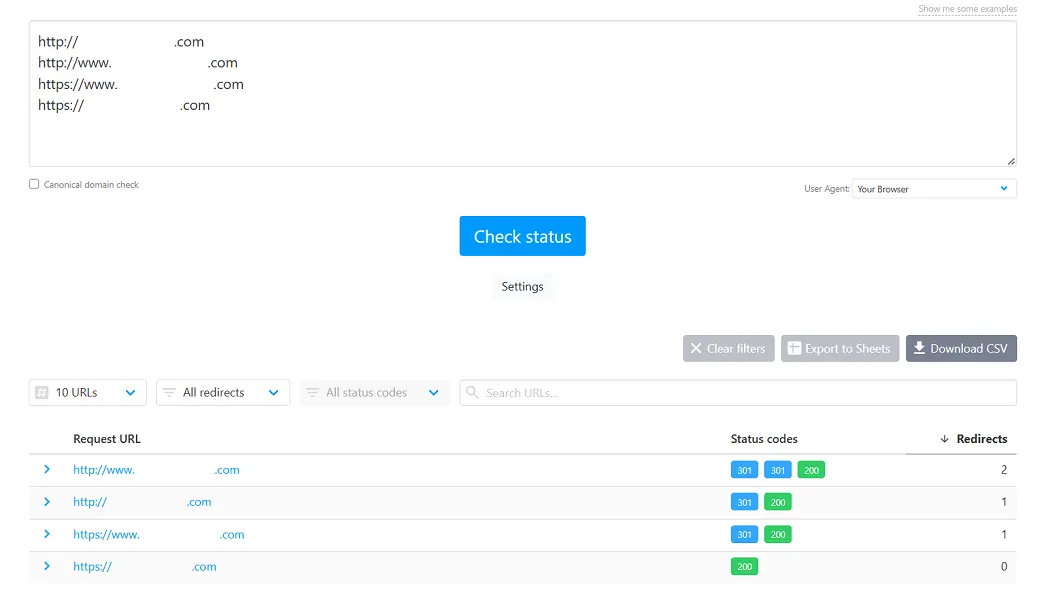This screenshot has width=1044, height=600.
Task: Open the http:// request URL link in results
Action: point(142,502)
